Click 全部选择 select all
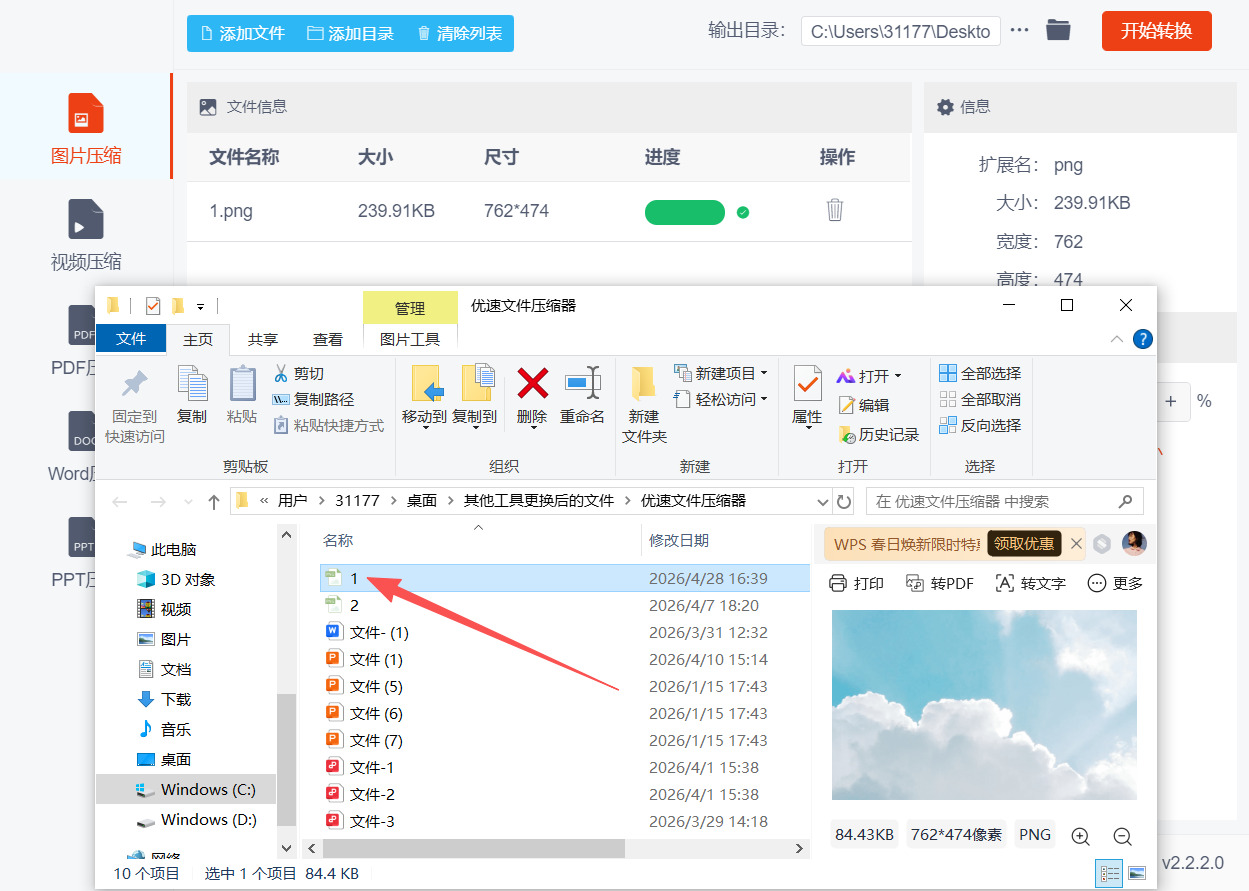The width and height of the screenshot is (1249, 891). pos(980,373)
